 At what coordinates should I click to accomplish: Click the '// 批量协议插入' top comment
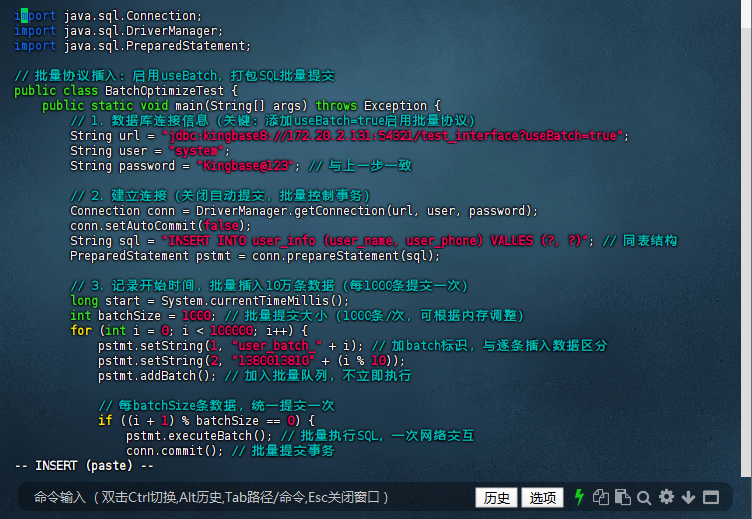(x=175, y=76)
